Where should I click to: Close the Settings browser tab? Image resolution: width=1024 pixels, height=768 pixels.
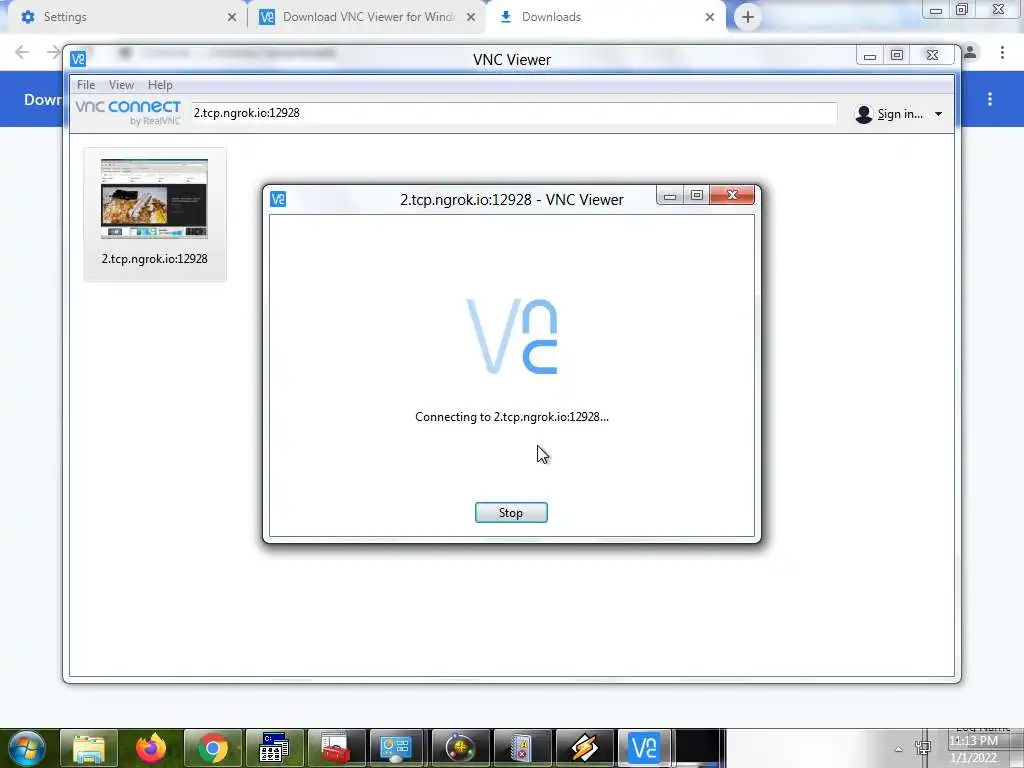232,17
